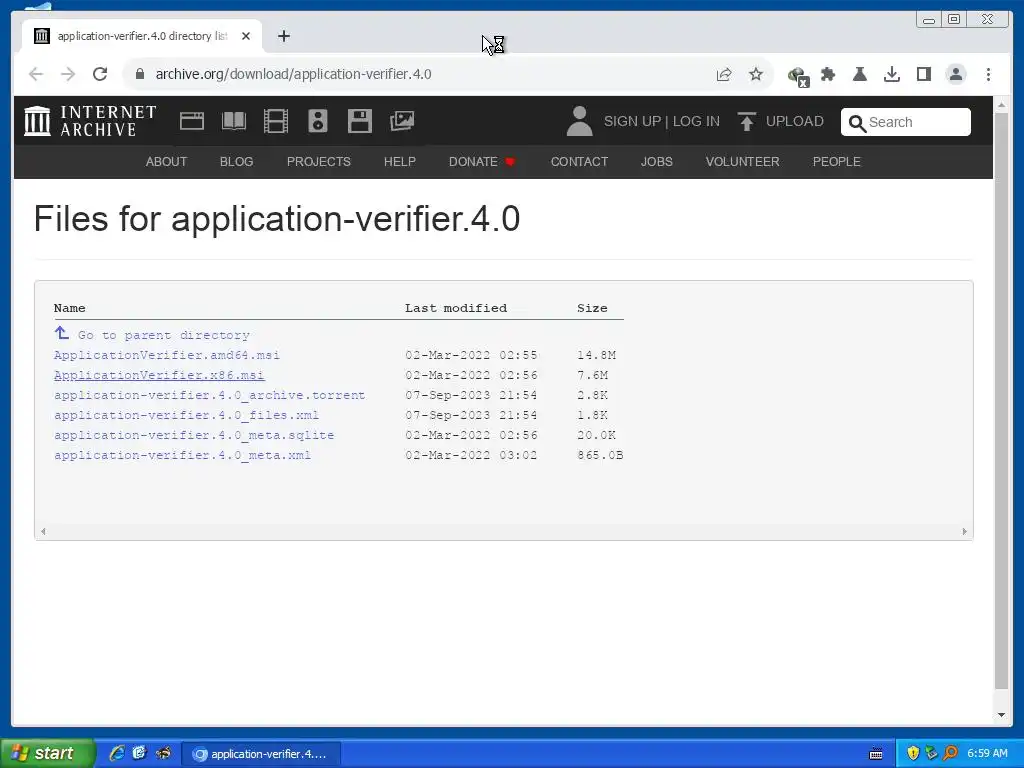
Task: Click Go to parent directory link
Action: (164, 335)
